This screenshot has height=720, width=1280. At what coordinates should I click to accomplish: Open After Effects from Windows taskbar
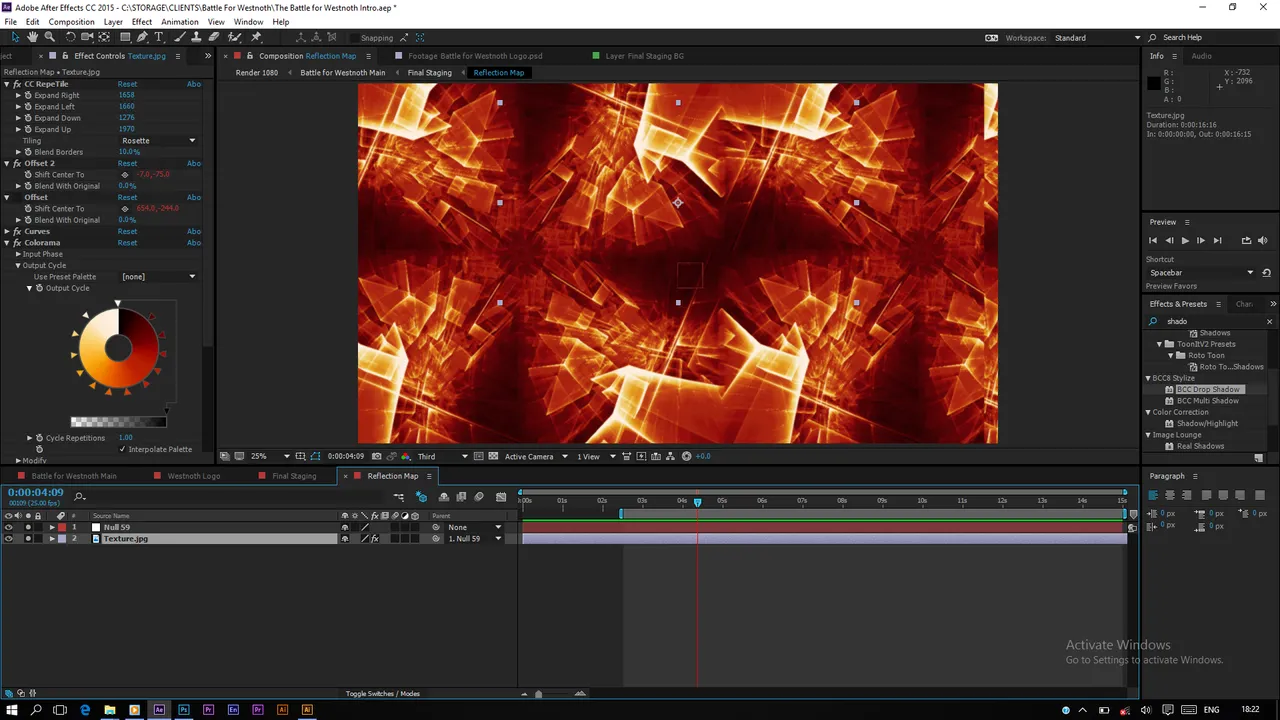point(159,710)
